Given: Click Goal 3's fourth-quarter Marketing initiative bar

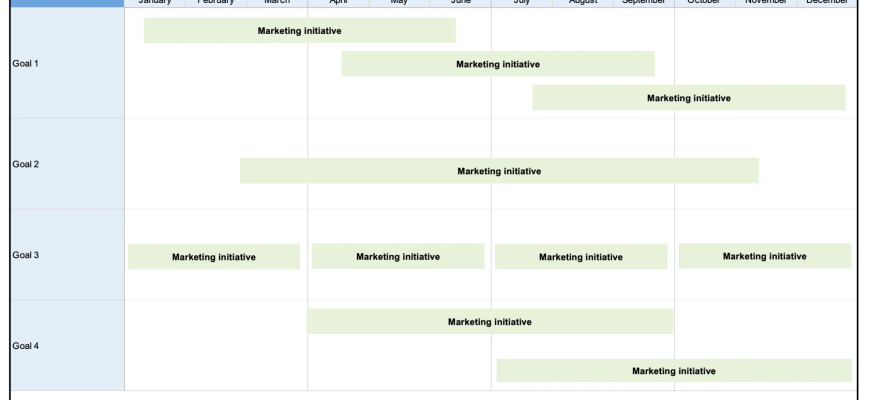Looking at the screenshot, I should click(x=764, y=257).
